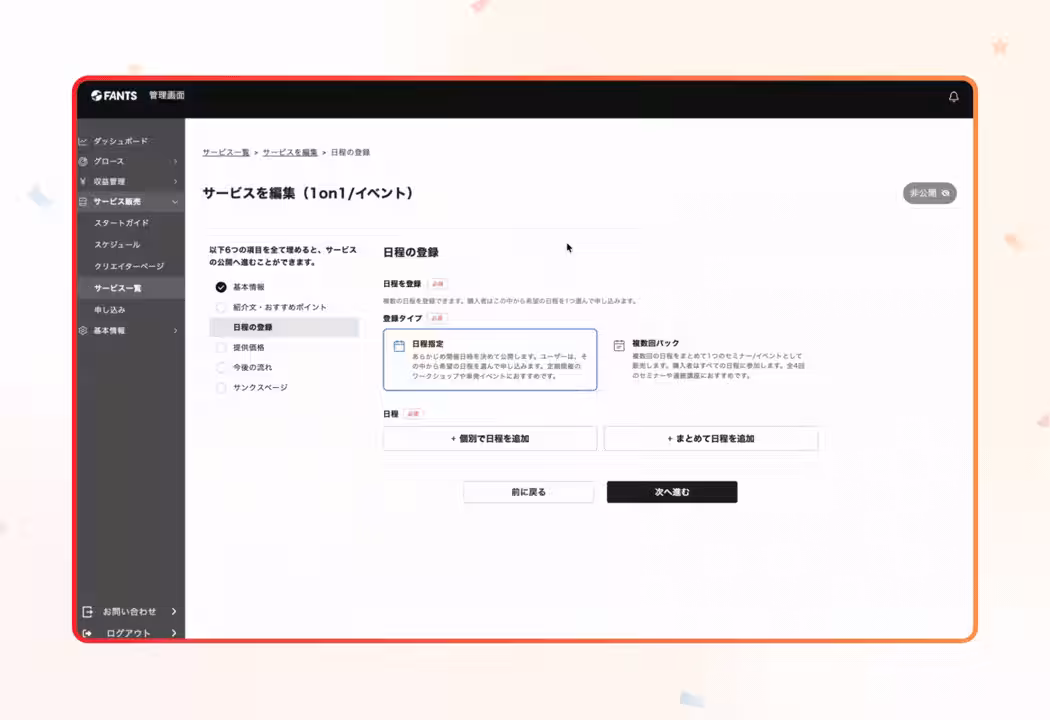The image size is (1050, 720).
Task: Click the ログアウト chevron arrow
Action: click(x=173, y=633)
